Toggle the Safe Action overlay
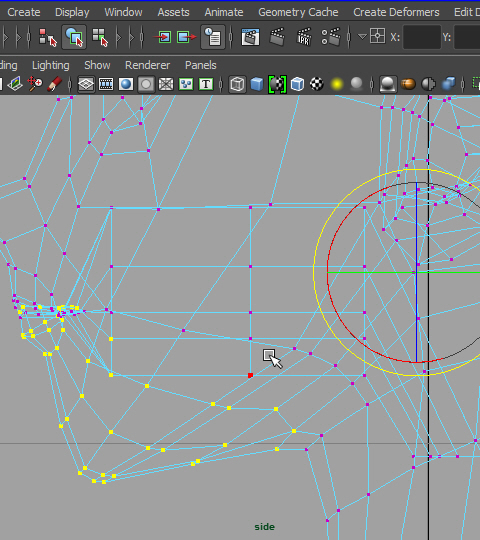The height and width of the screenshot is (540, 480). 186,84
